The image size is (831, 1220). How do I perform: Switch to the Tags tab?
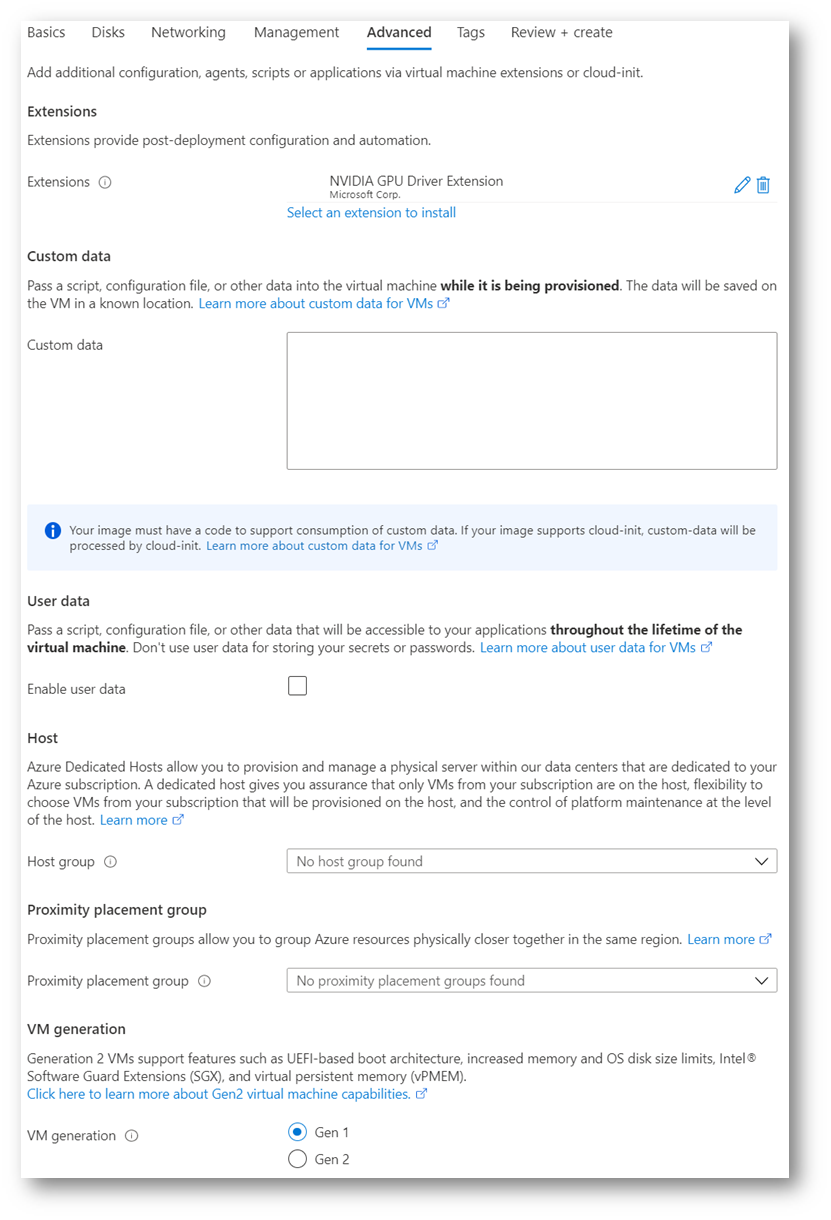[470, 32]
